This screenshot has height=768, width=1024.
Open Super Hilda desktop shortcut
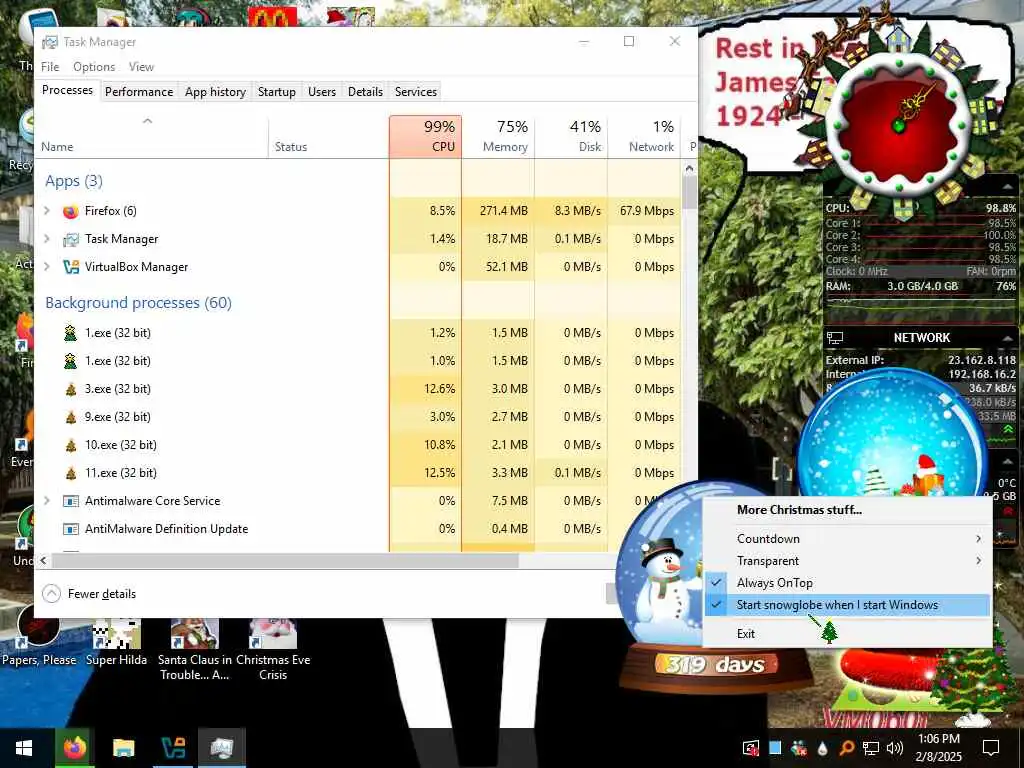point(116,643)
